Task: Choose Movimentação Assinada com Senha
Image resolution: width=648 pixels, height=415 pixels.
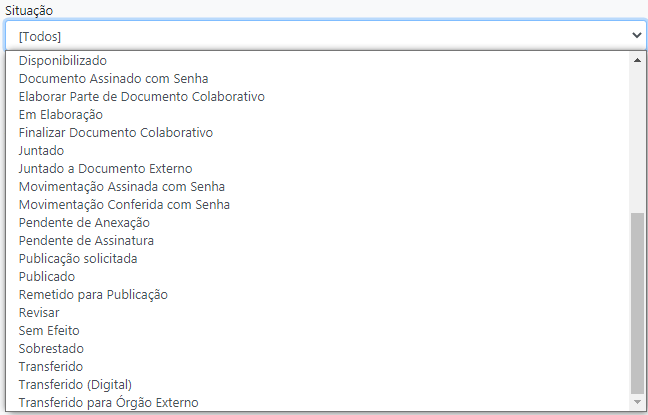Action: (122, 187)
